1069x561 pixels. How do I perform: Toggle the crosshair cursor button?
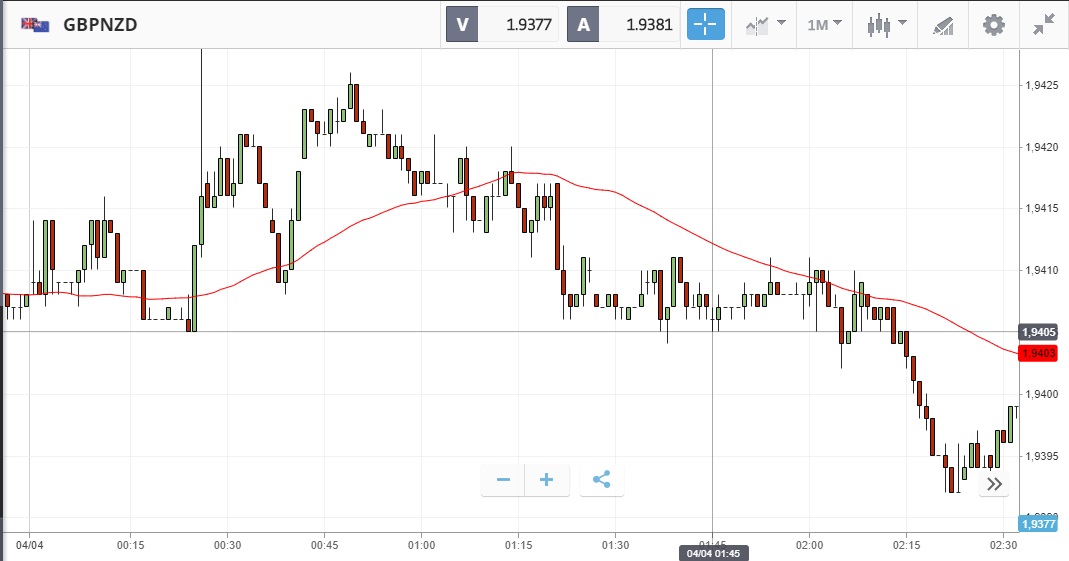pyautogui.click(x=705, y=25)
